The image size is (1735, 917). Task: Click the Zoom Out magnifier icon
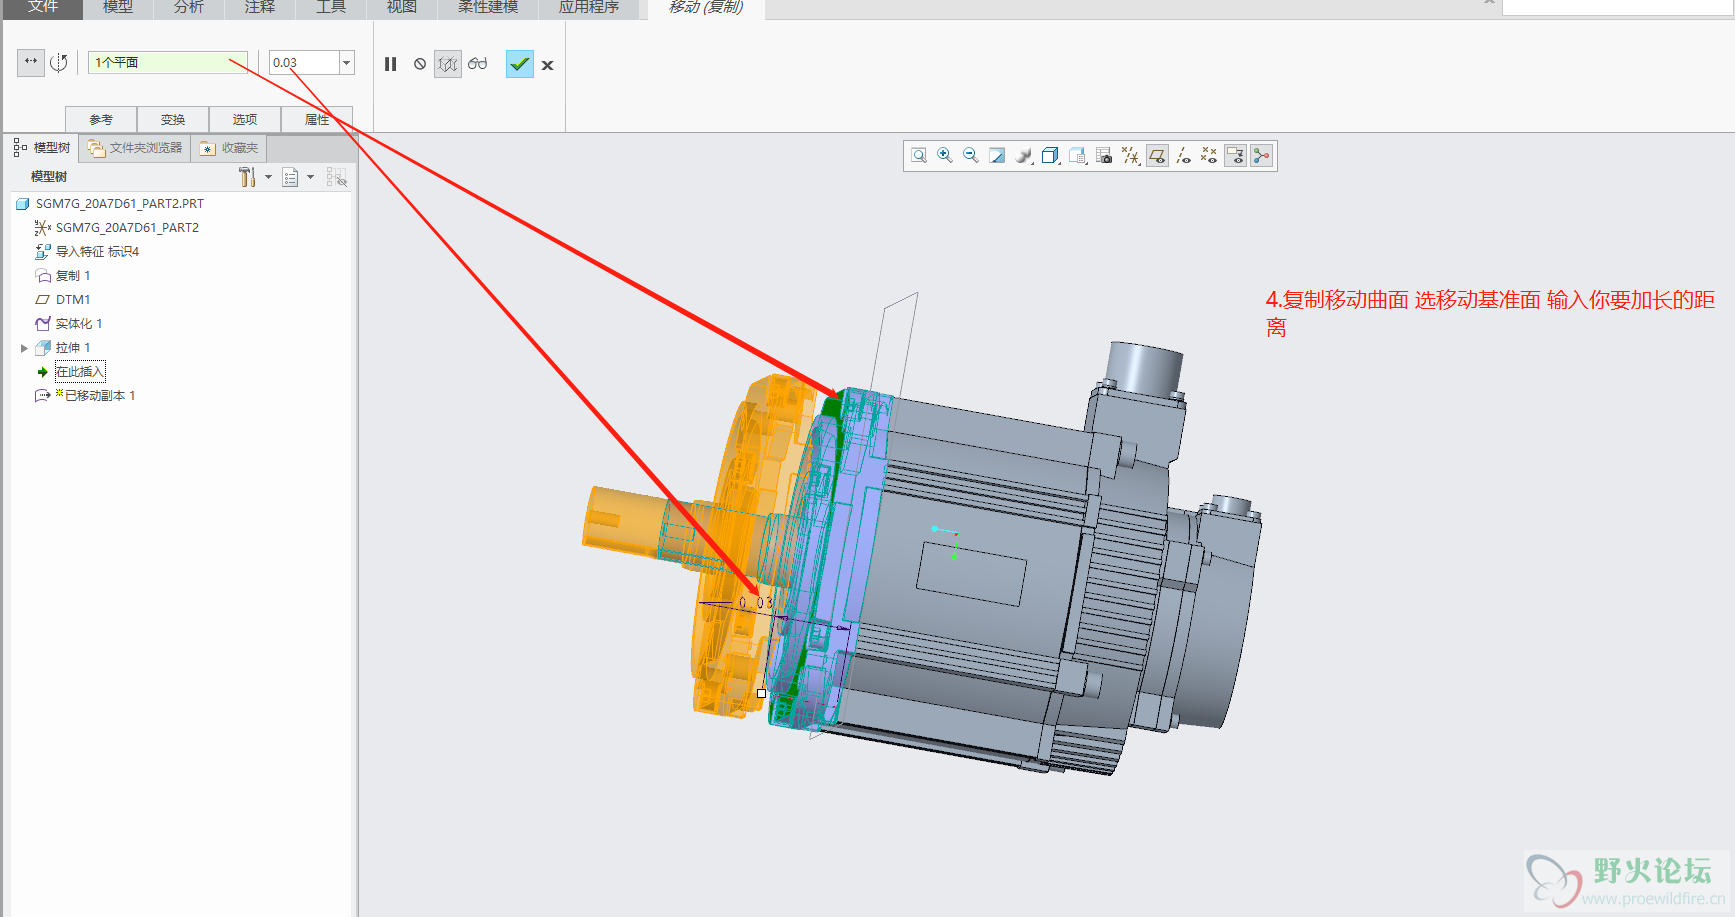971,155
